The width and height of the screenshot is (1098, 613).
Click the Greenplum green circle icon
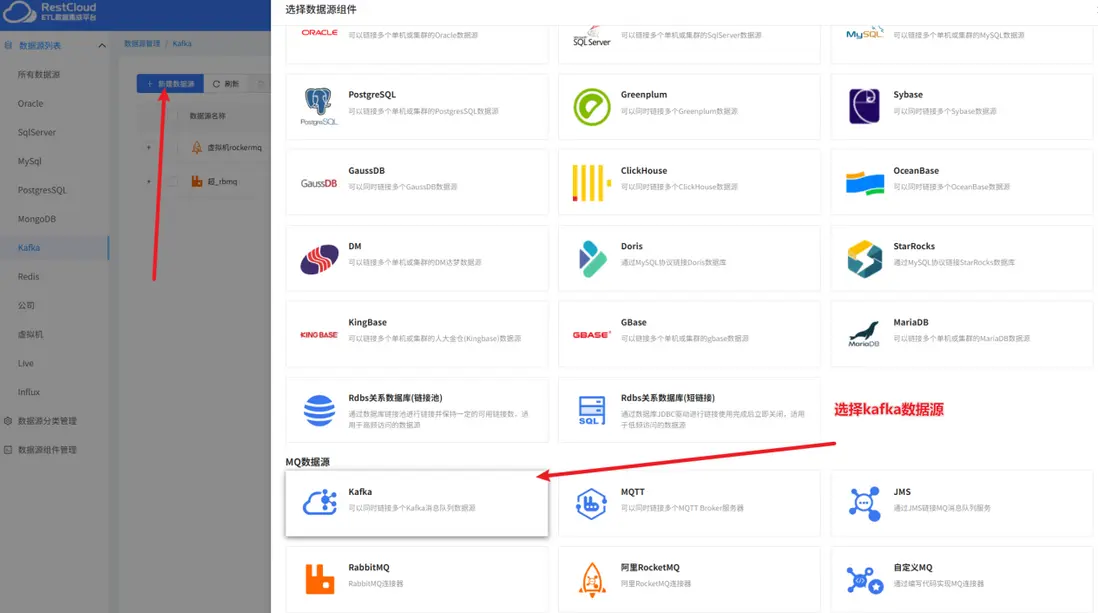pyautogui.click(x=592, y=106)
